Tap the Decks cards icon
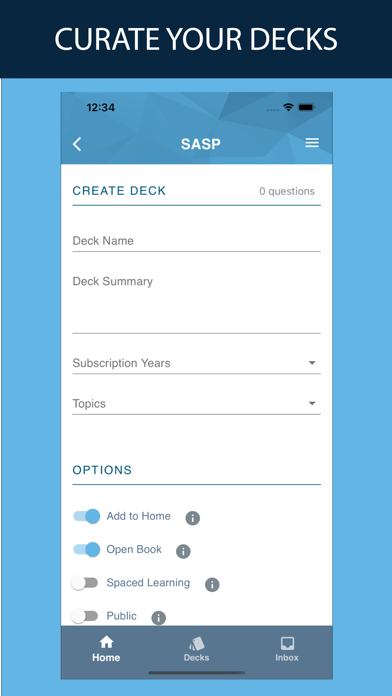 [196, 644]
